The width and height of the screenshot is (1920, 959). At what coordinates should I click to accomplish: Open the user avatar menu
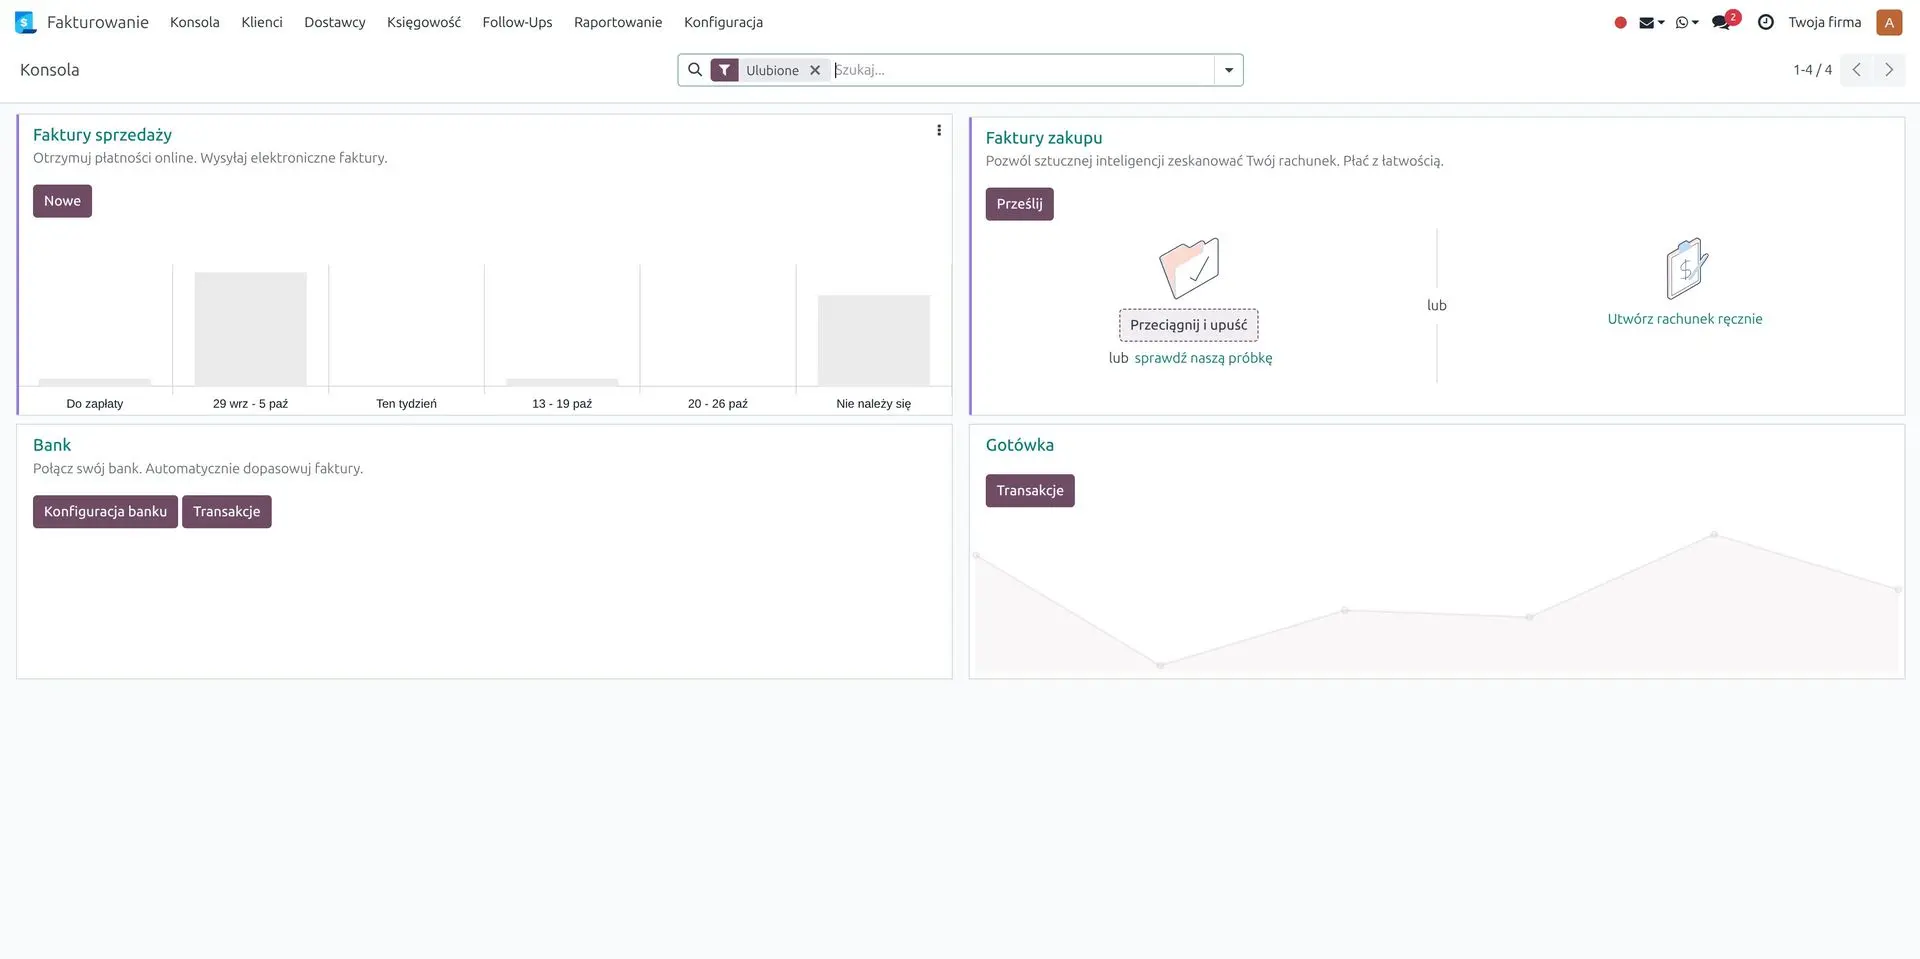pyautogui.click(x=1888, y=22)
